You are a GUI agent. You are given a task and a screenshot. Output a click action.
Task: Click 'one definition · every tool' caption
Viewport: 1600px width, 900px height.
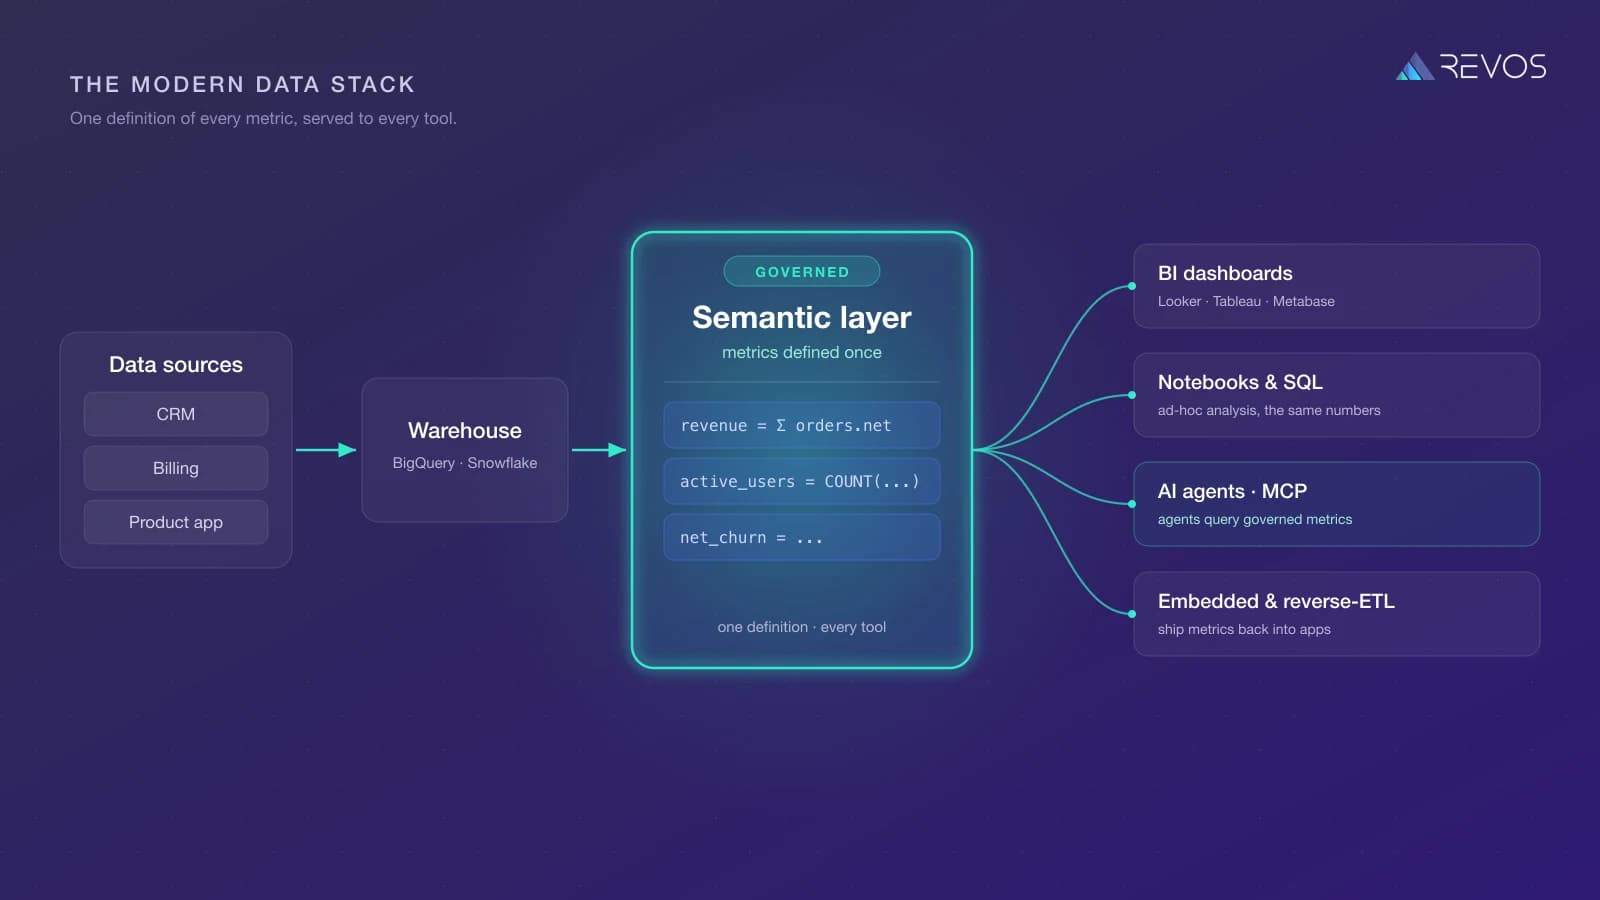point(802,627)
